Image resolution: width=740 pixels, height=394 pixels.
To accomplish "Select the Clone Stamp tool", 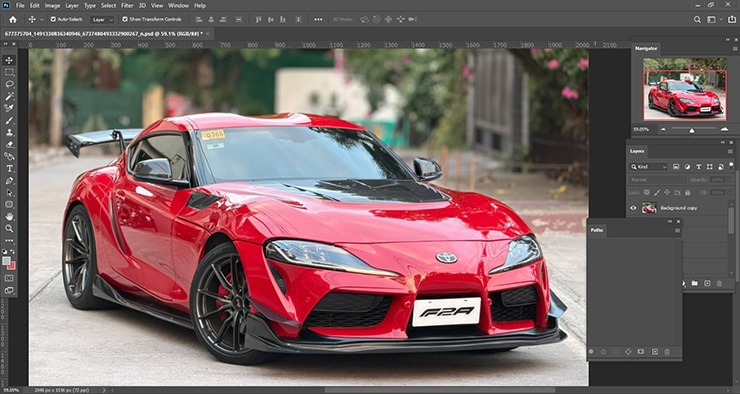I will 9,133.
